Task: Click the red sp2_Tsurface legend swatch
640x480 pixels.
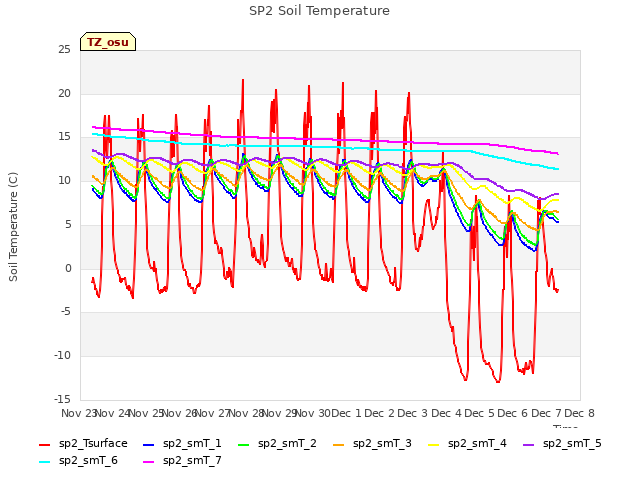Action: tap(44, 444)
